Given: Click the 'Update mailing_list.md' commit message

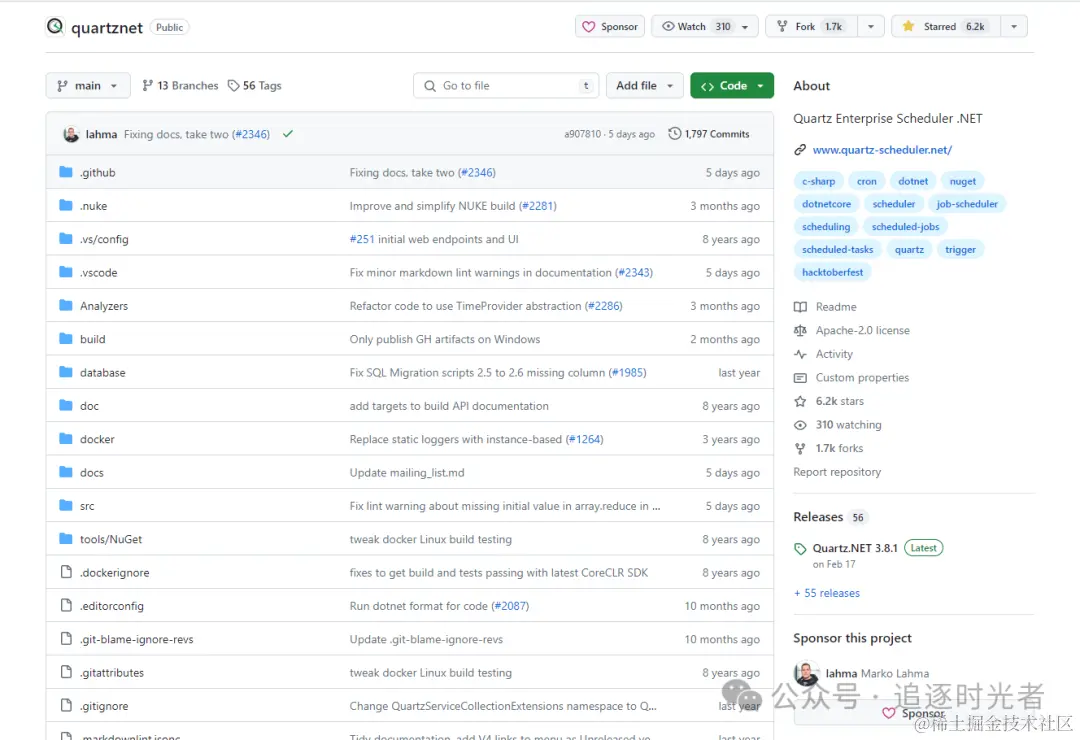Looking at the screenshot, I should click(406, 473).
